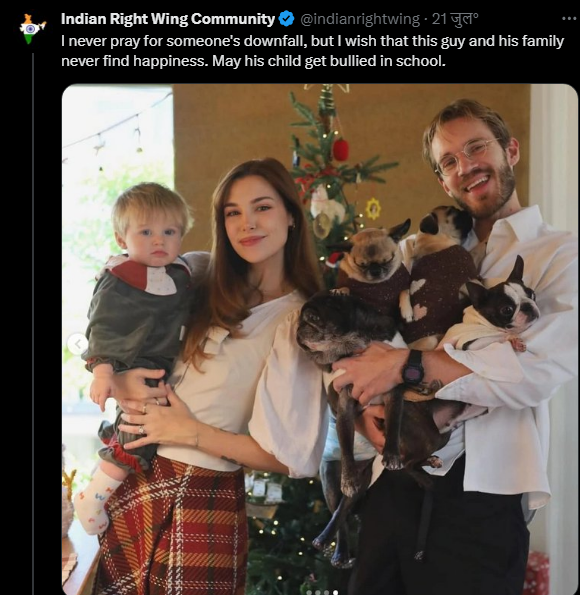Image resolution: width=580 pixels, height=595 pixels.
Task: Open the tweet's more options menu
Action: pos(569,18)
